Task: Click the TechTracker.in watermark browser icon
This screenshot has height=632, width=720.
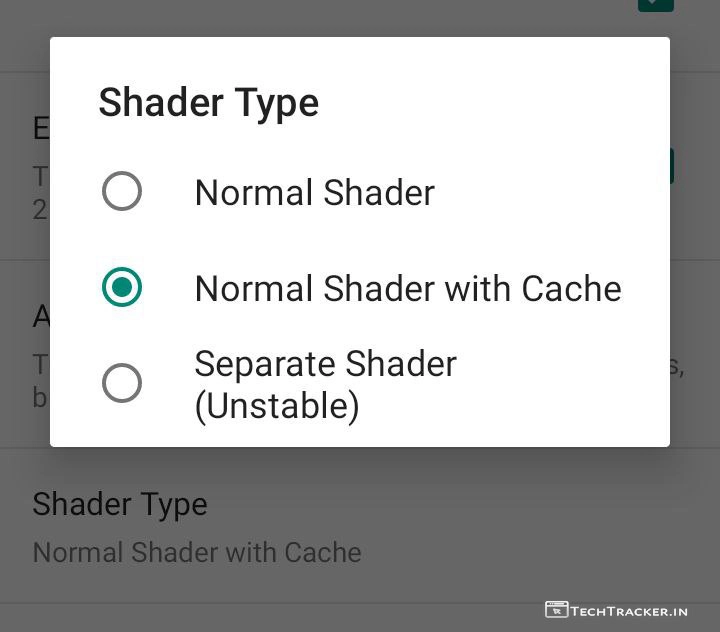Action: [x=556, y=609]
